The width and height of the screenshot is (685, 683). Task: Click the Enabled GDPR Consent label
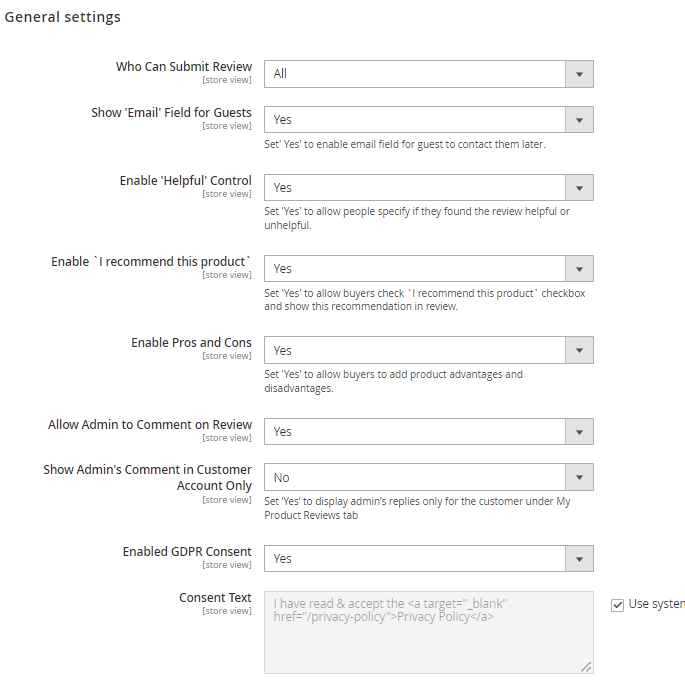click(x=187, y=551)
